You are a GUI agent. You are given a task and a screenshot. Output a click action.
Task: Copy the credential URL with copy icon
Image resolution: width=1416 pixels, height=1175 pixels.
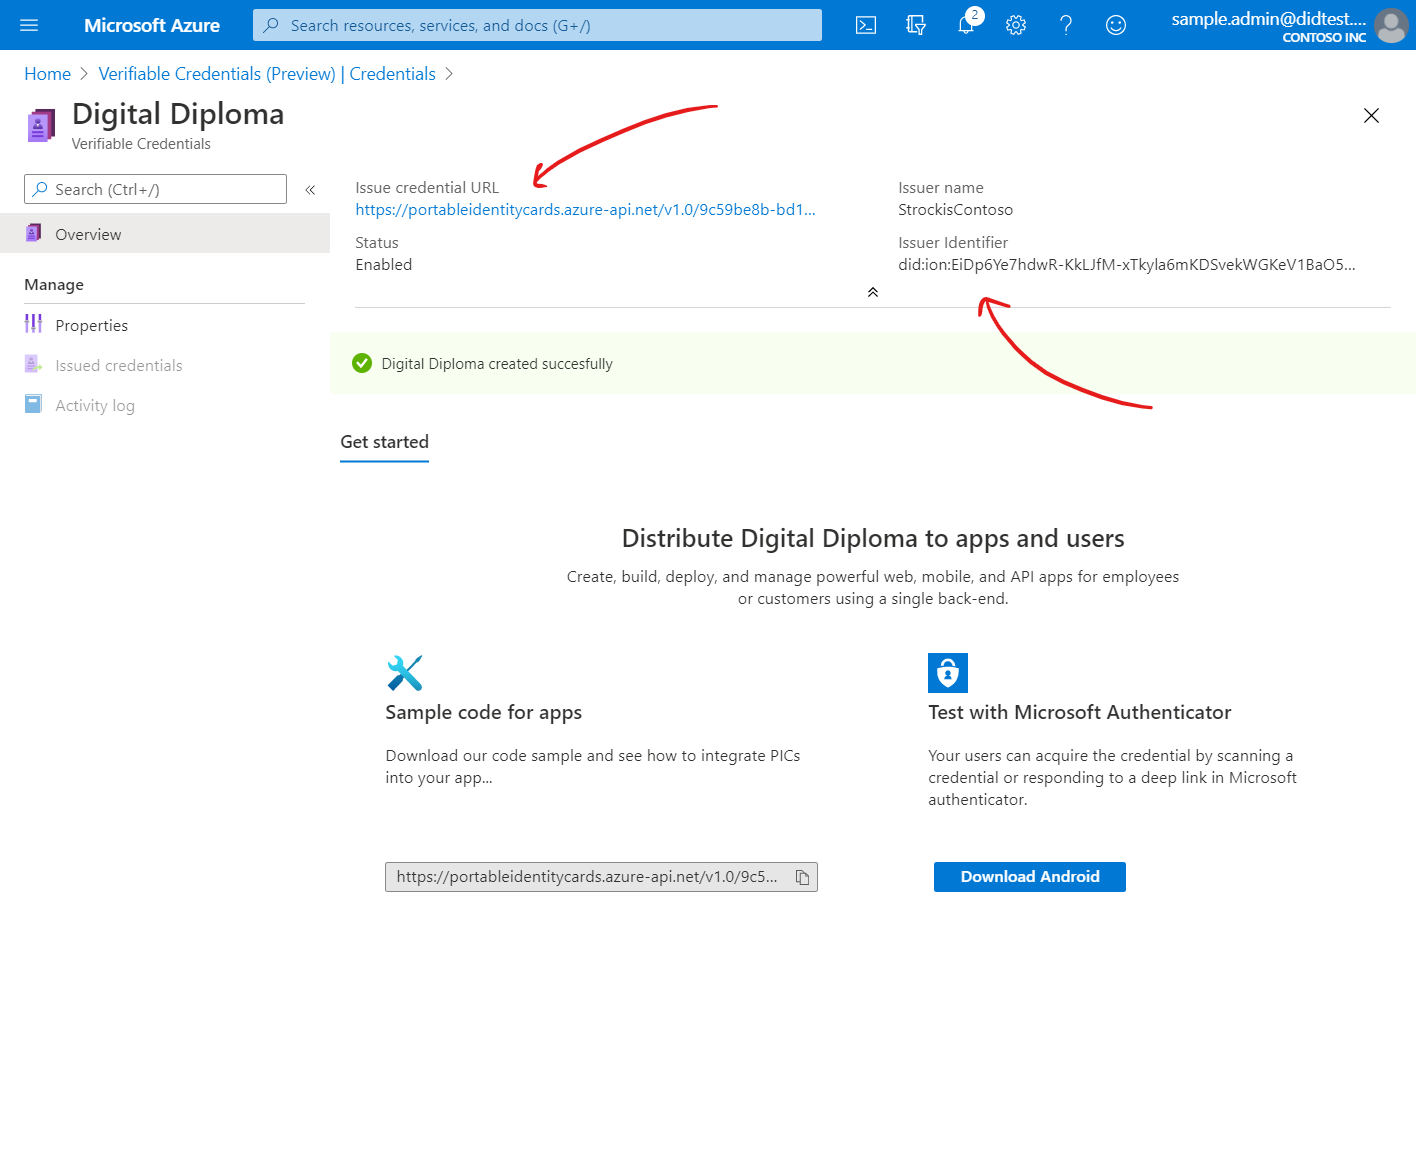point(802,877)
